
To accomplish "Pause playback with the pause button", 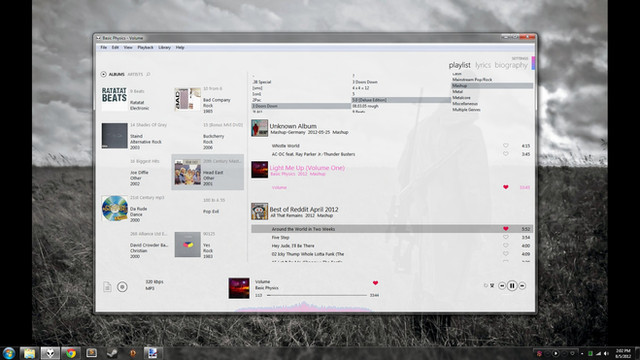I will tap(512, 286).
